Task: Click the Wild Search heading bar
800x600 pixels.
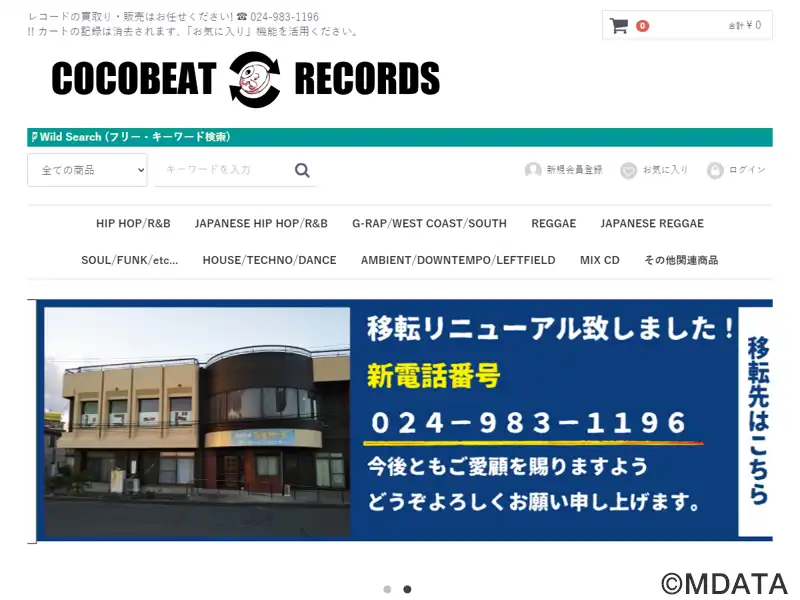Action: (x=400, y=137)
